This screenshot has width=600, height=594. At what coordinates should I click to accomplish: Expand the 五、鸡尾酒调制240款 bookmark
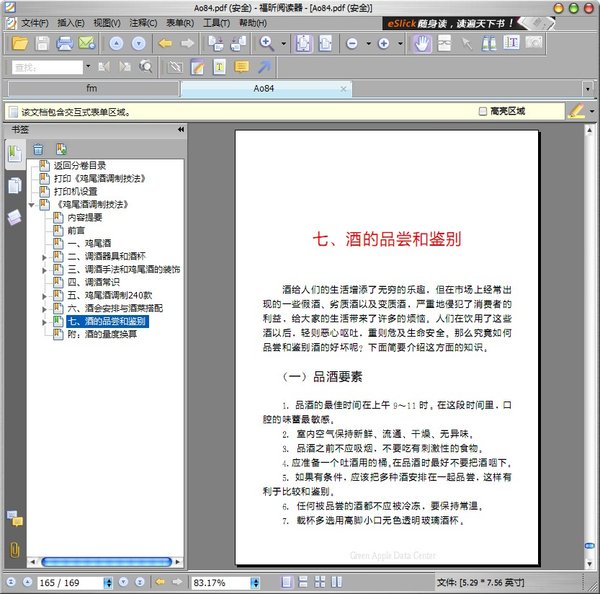click(x=44, y=296)
